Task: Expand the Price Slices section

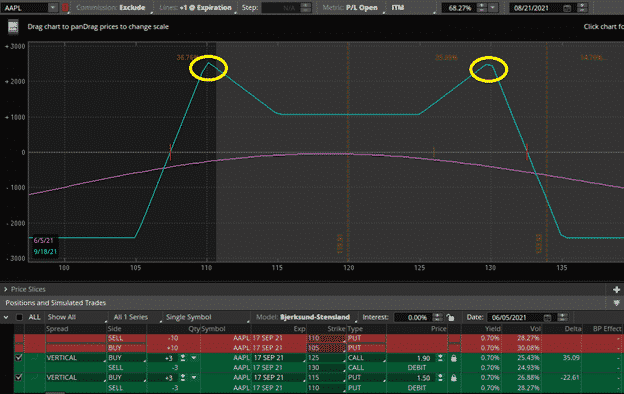Action: (6, 289)
